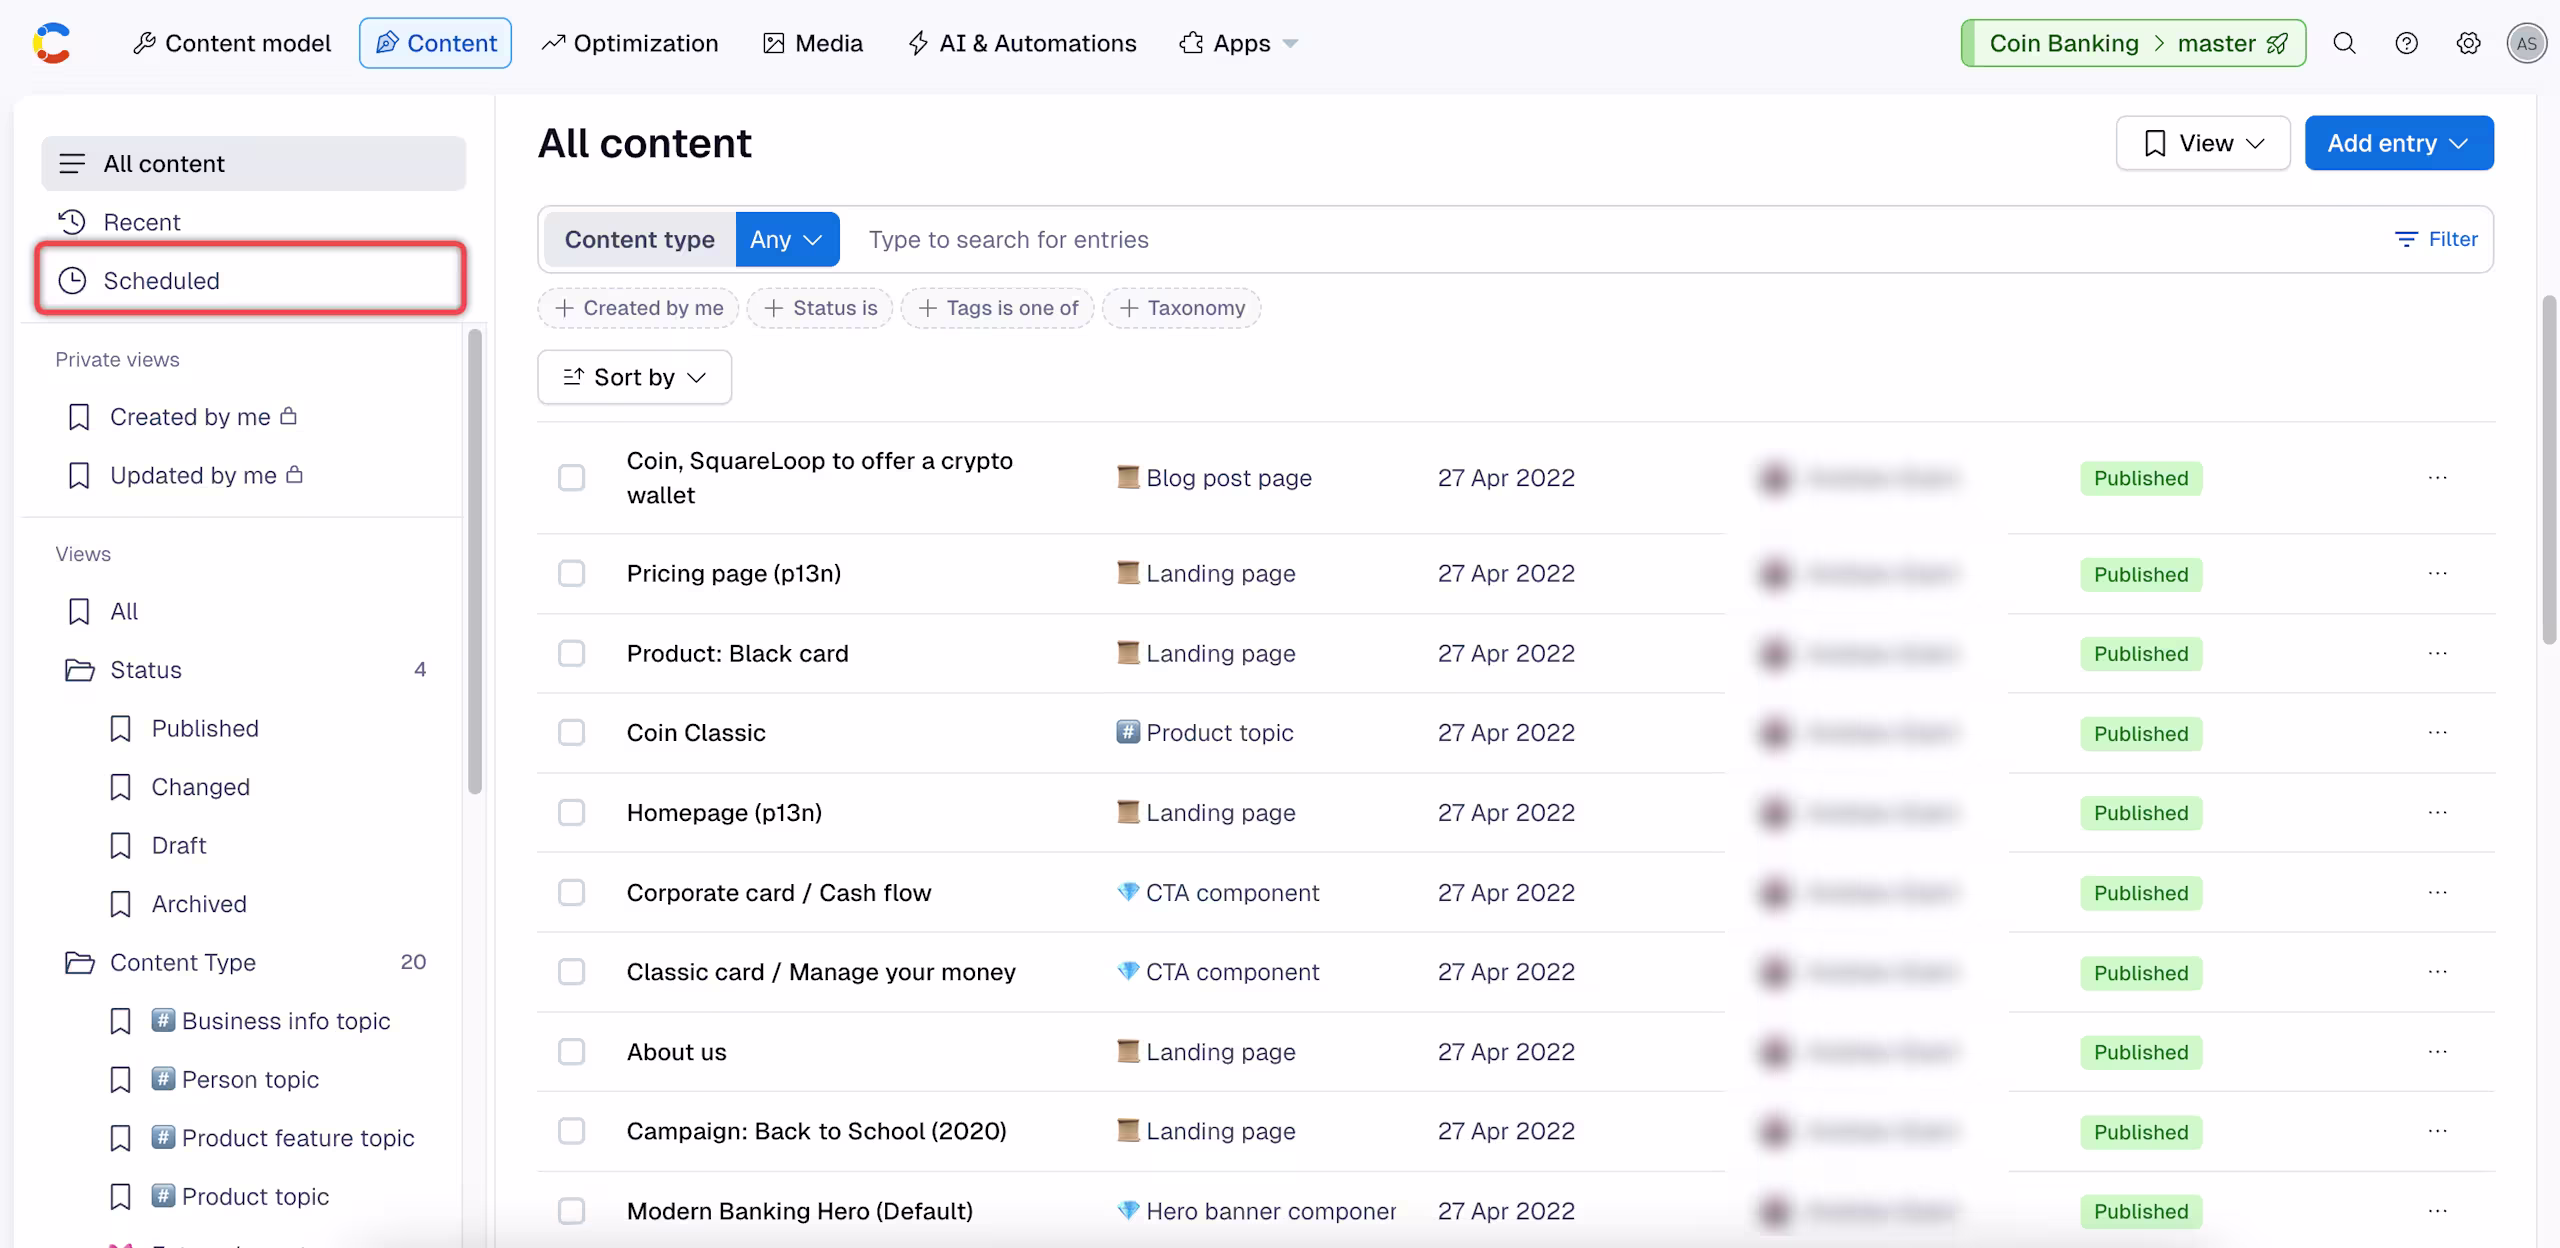Check the Corporate card / Cash flow checkbox
Screen dimensions: 2560x1248
tap(571, 892)
